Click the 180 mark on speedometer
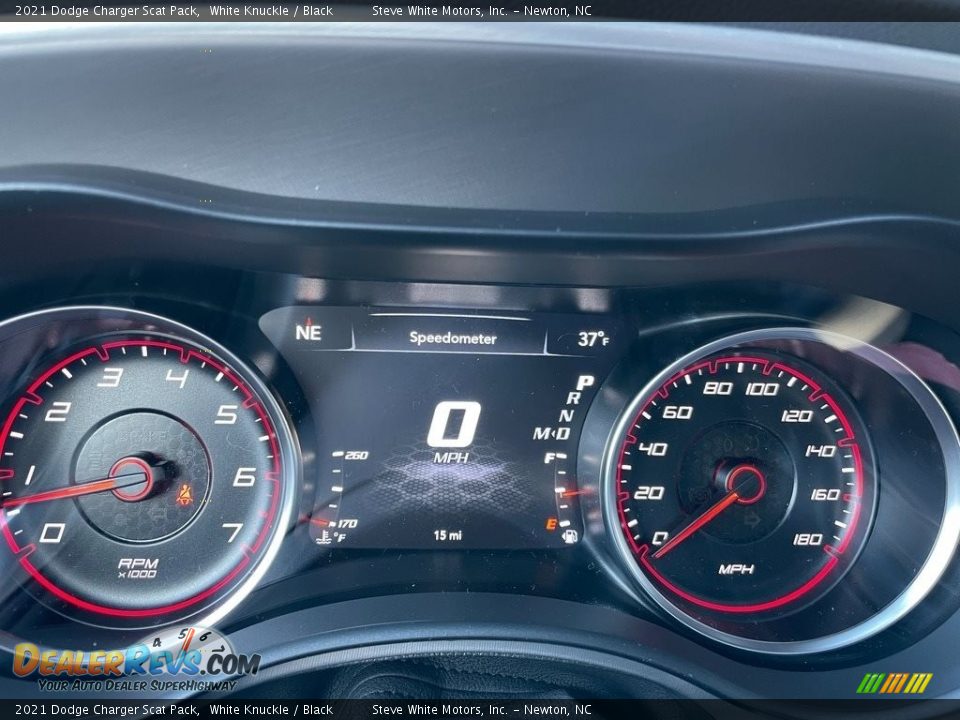The image size is (960, 720). (808, 539)
